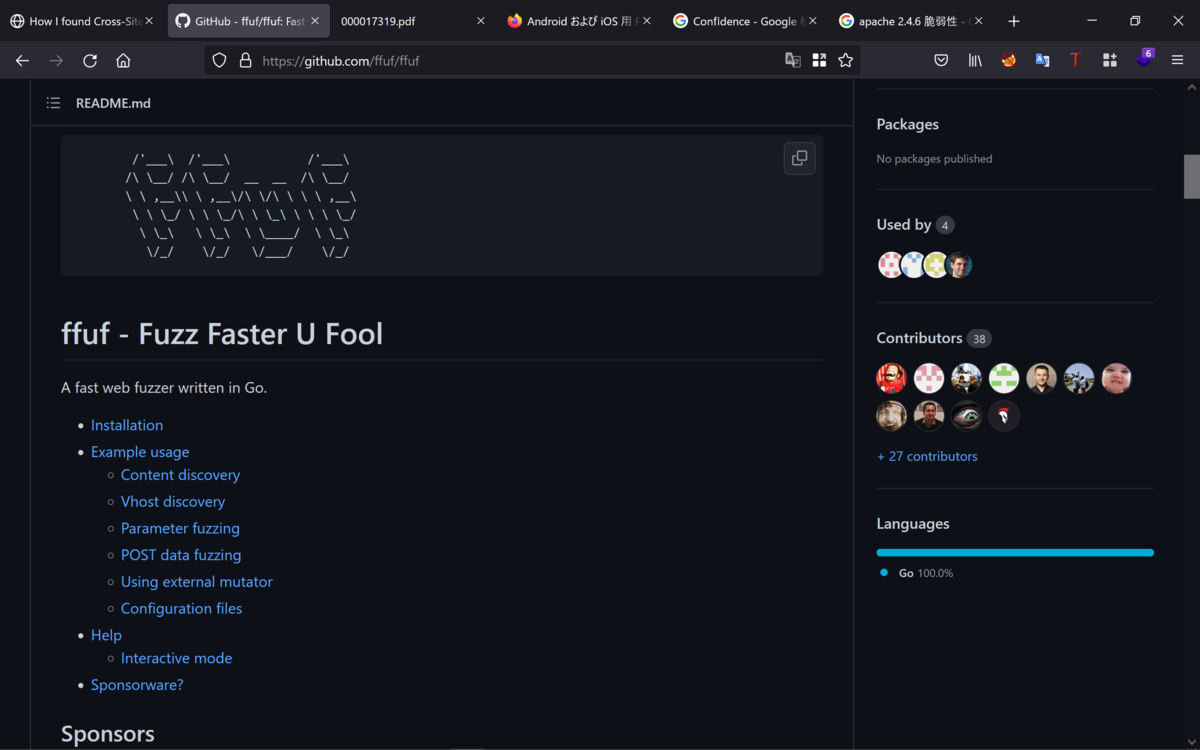Open the POST data fuzzing link
The height and width of the screenshot is (750, 1200).
[181, 555]
